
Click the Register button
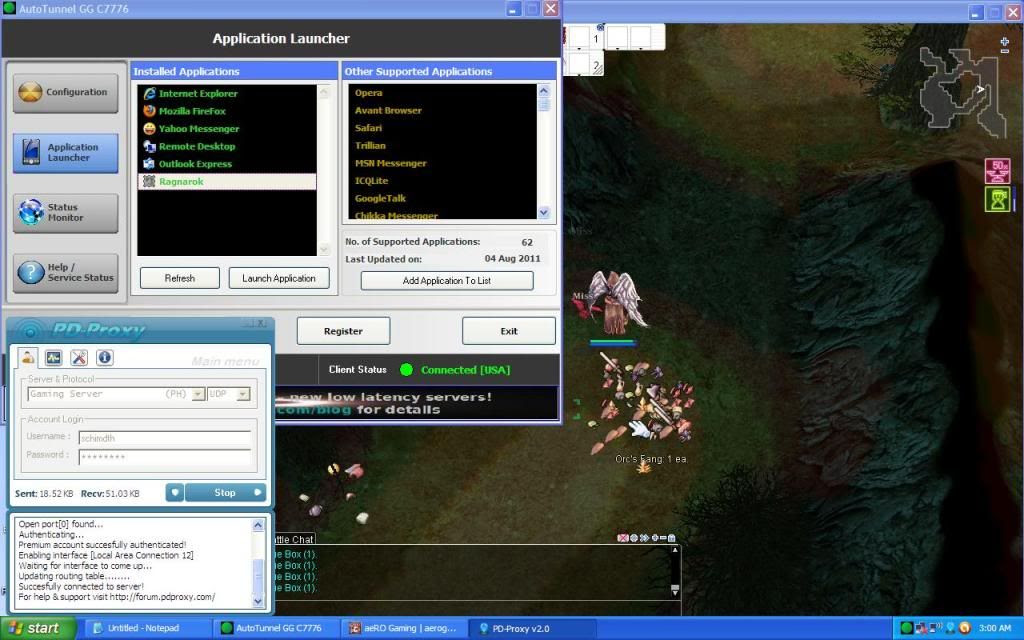pos(344,331)
